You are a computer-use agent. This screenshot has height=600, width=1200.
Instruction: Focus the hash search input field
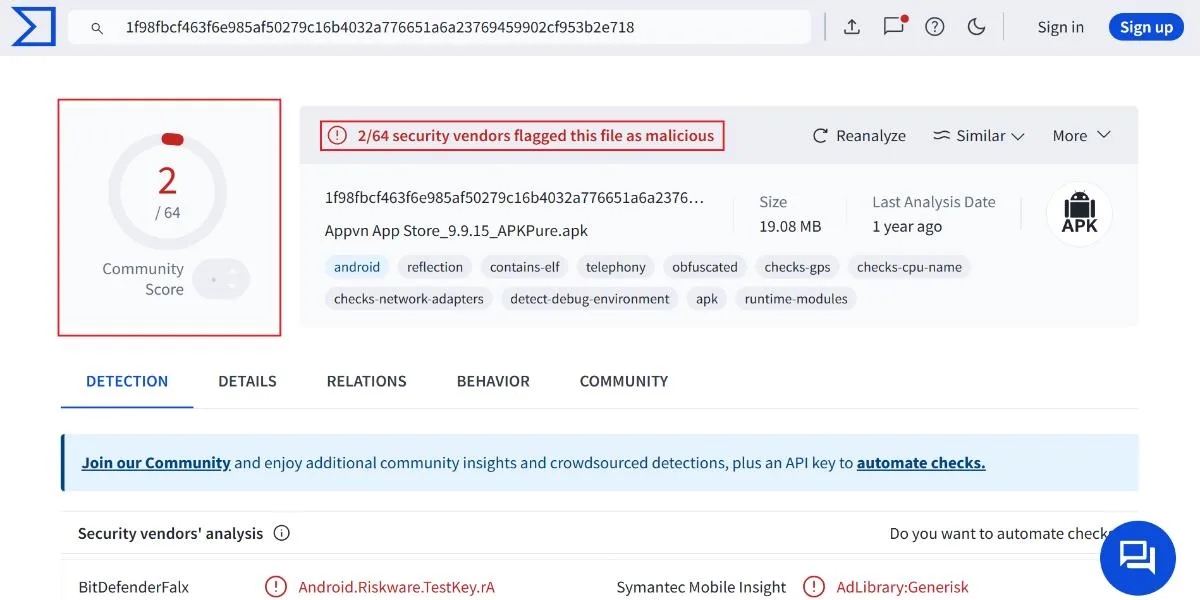[440, 27]
